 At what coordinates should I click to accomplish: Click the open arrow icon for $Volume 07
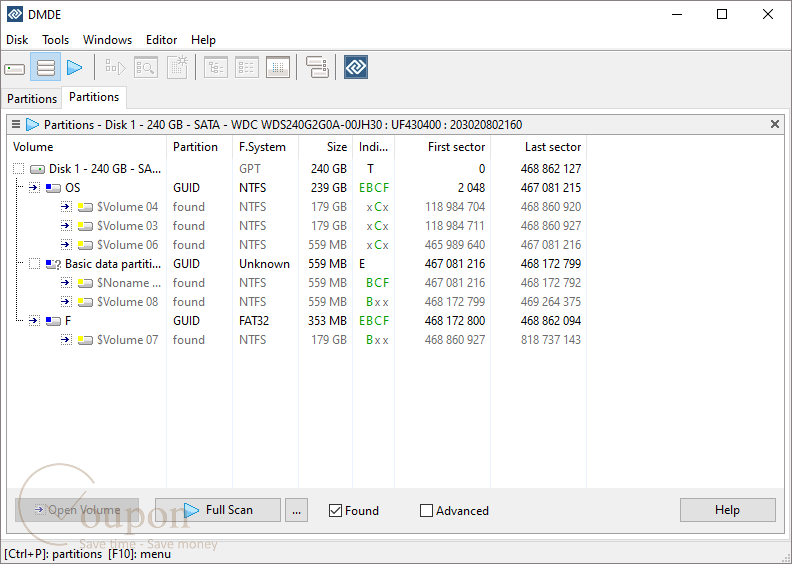coord(66,340)
